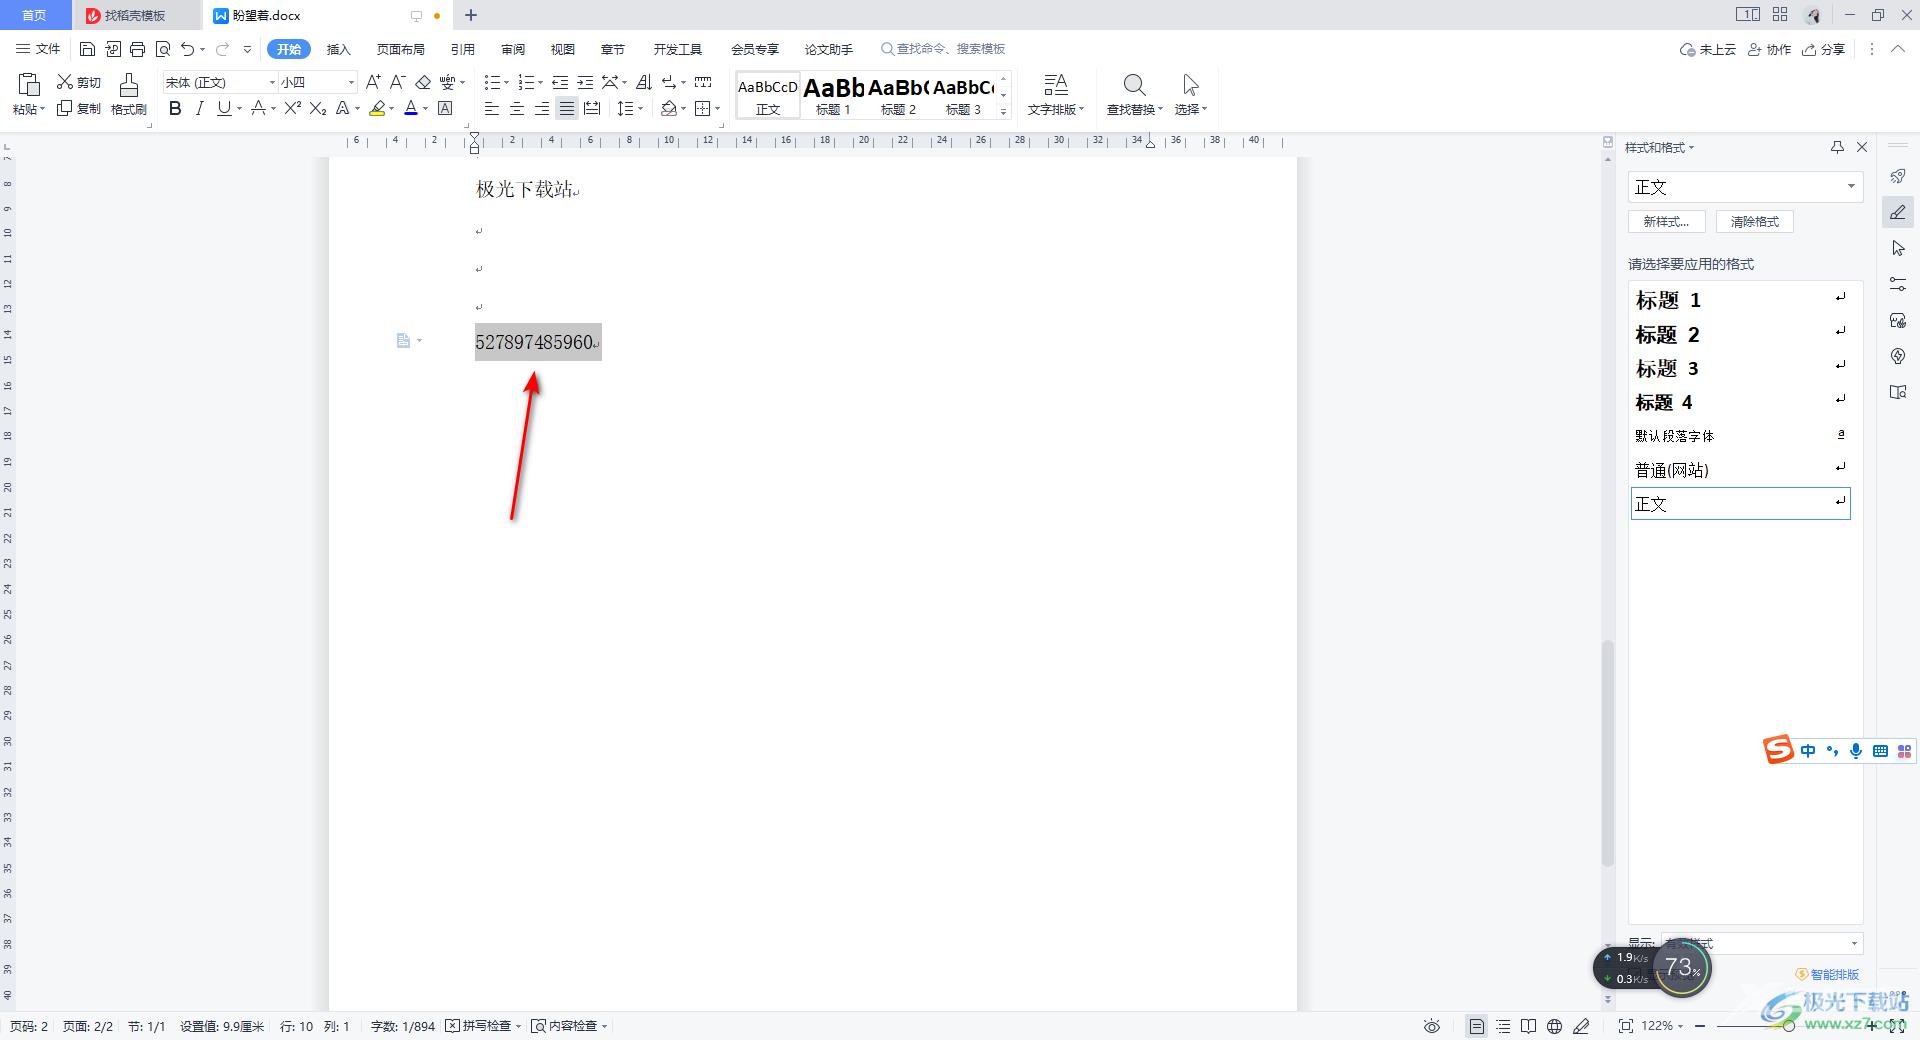Apply character border to text
Image resolution: width=1920 pixels, height=1040 pixels.
pyautogui.click(x=446, y=108)
